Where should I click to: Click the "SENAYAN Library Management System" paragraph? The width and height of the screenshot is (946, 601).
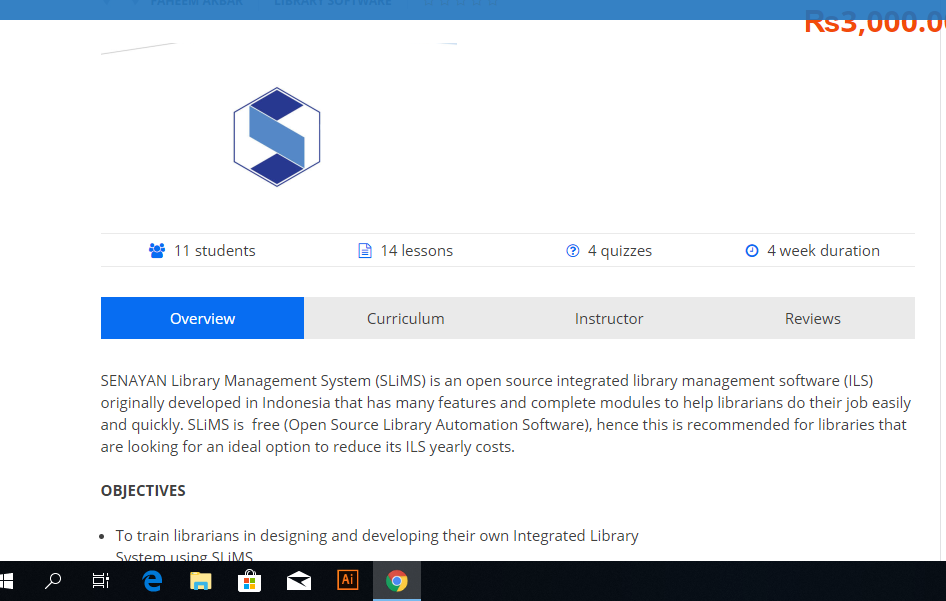(506, 413)
